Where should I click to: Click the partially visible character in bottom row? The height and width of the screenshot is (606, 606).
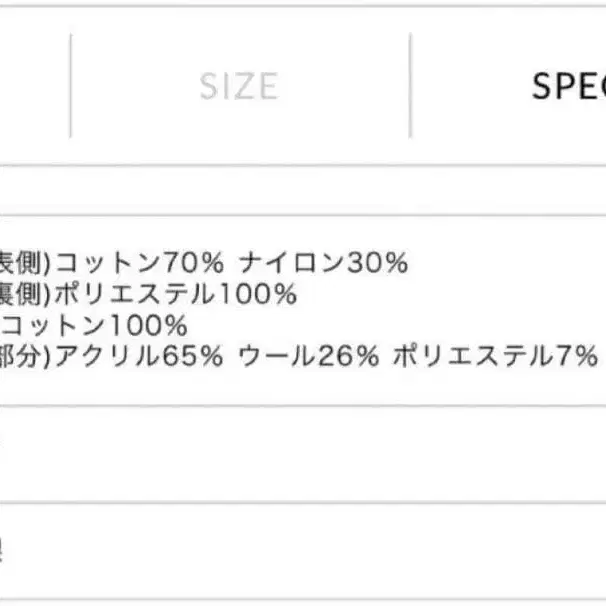click(x=3, y=546)
